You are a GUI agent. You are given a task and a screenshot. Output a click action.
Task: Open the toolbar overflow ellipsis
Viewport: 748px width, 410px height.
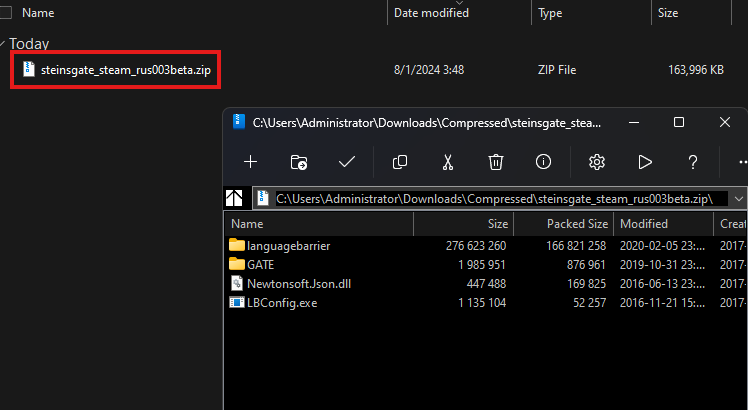(743, 162)
